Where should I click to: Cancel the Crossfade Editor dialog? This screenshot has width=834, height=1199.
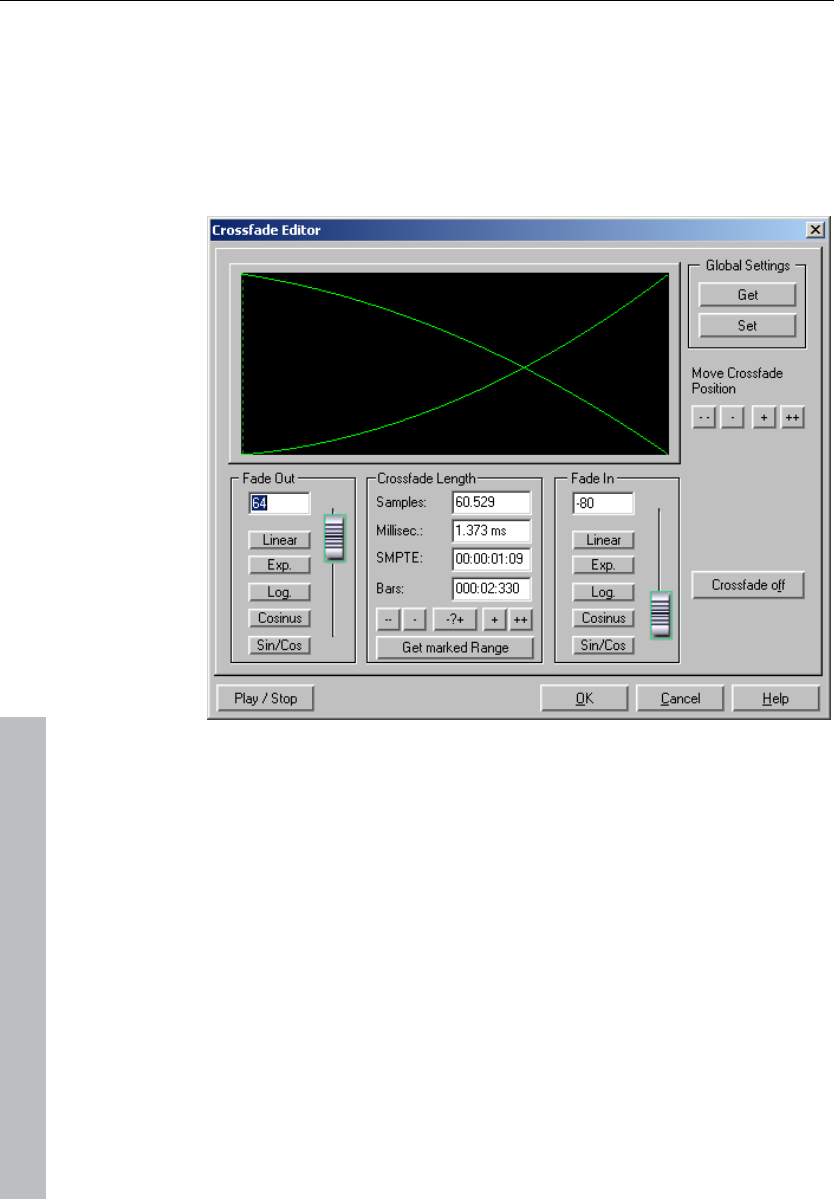[x=680, y=698]
